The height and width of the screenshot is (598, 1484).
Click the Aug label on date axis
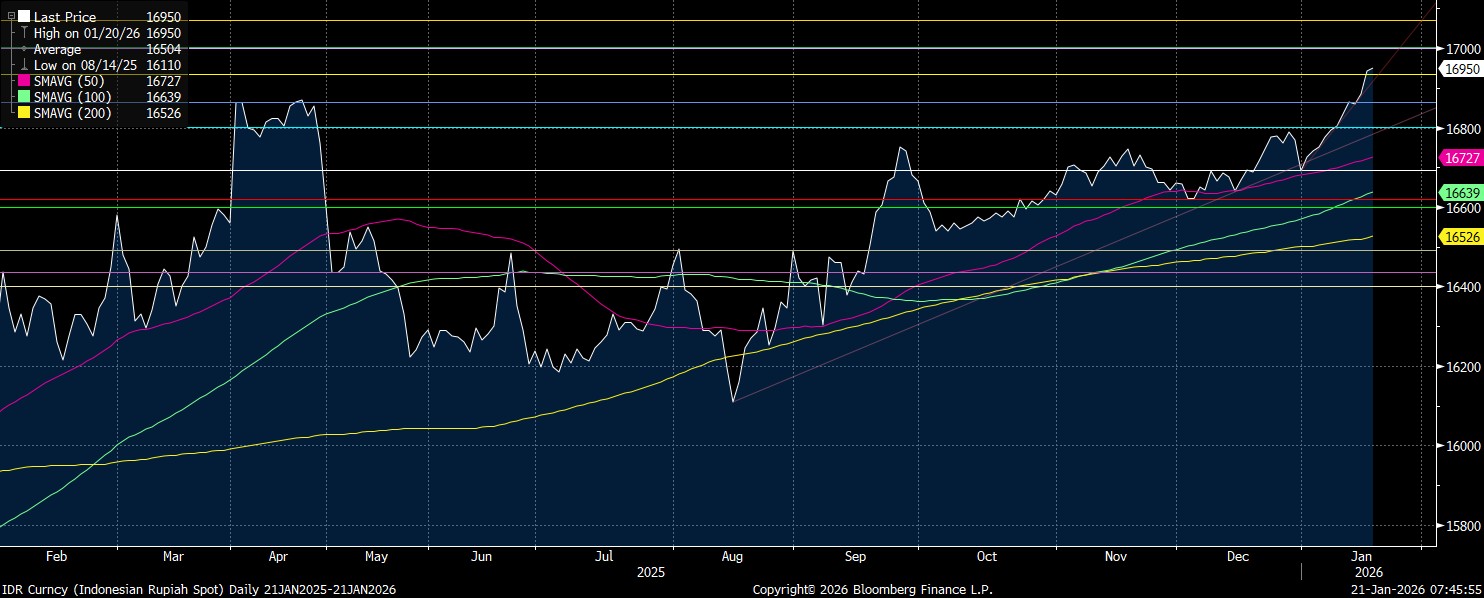click(x=731, y=556)
